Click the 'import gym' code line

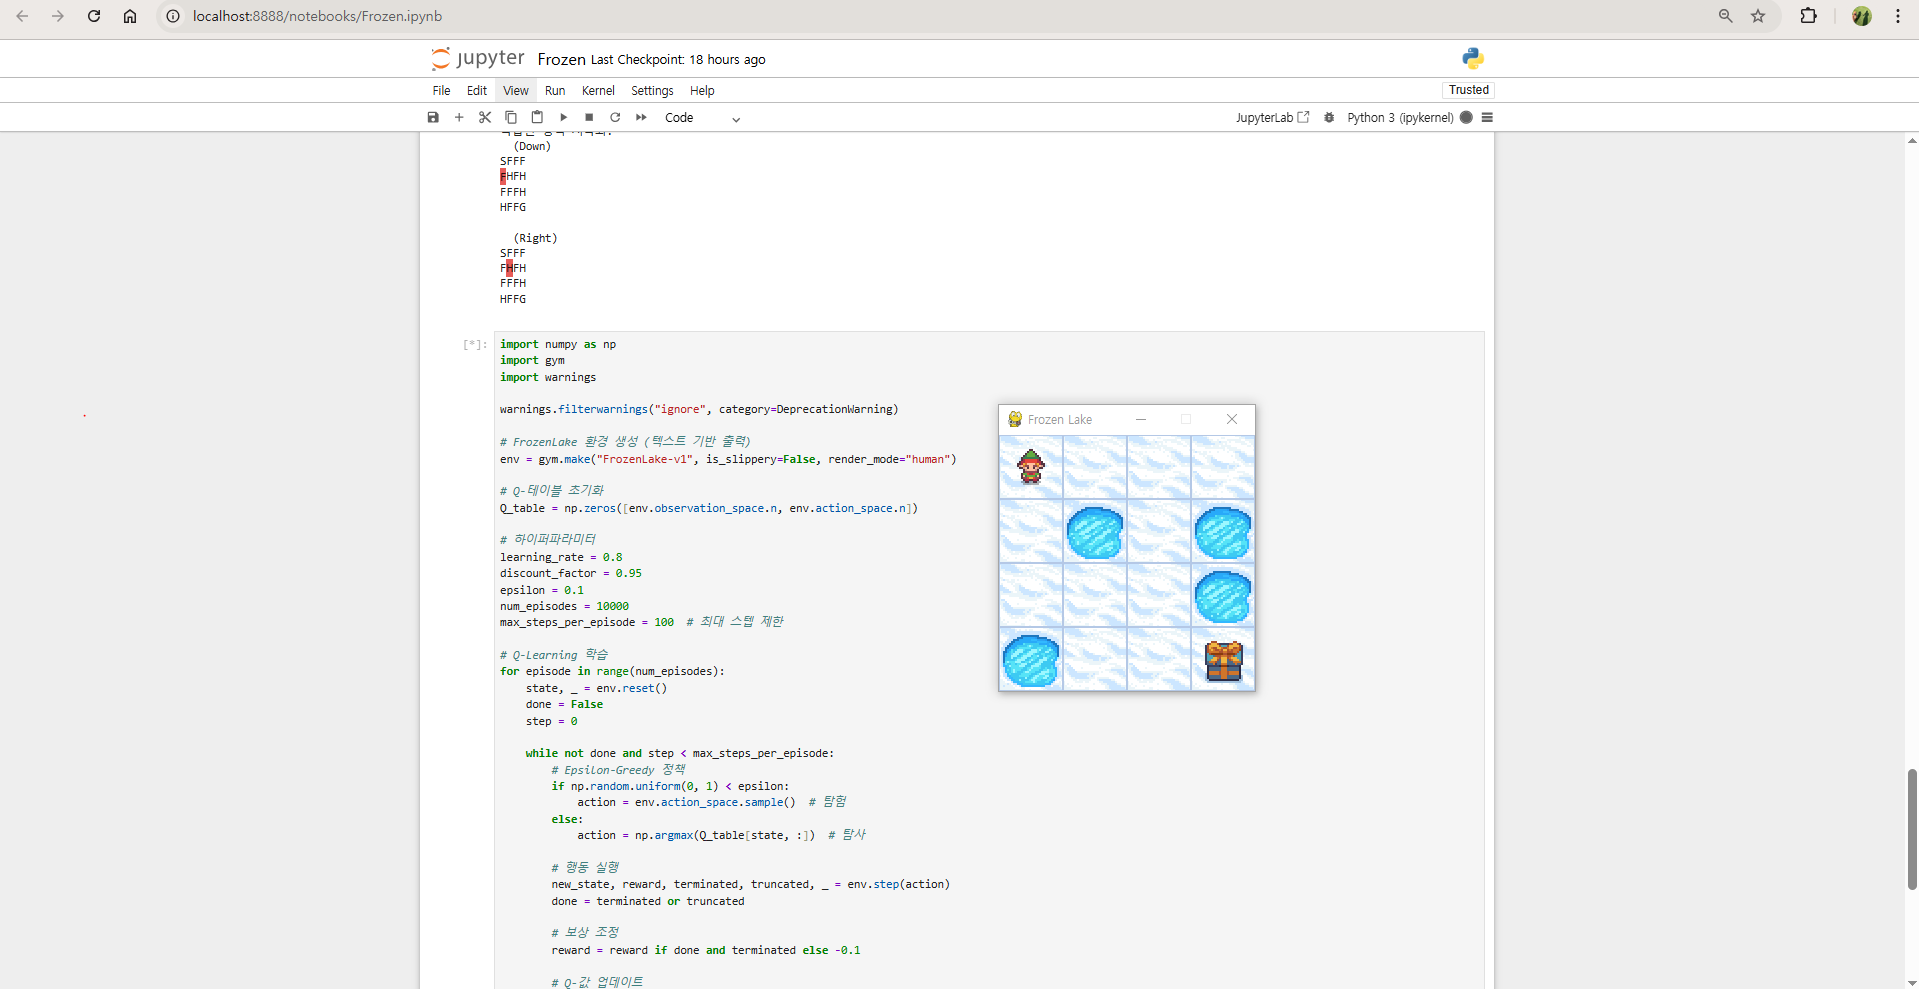(x=532, y=360)
